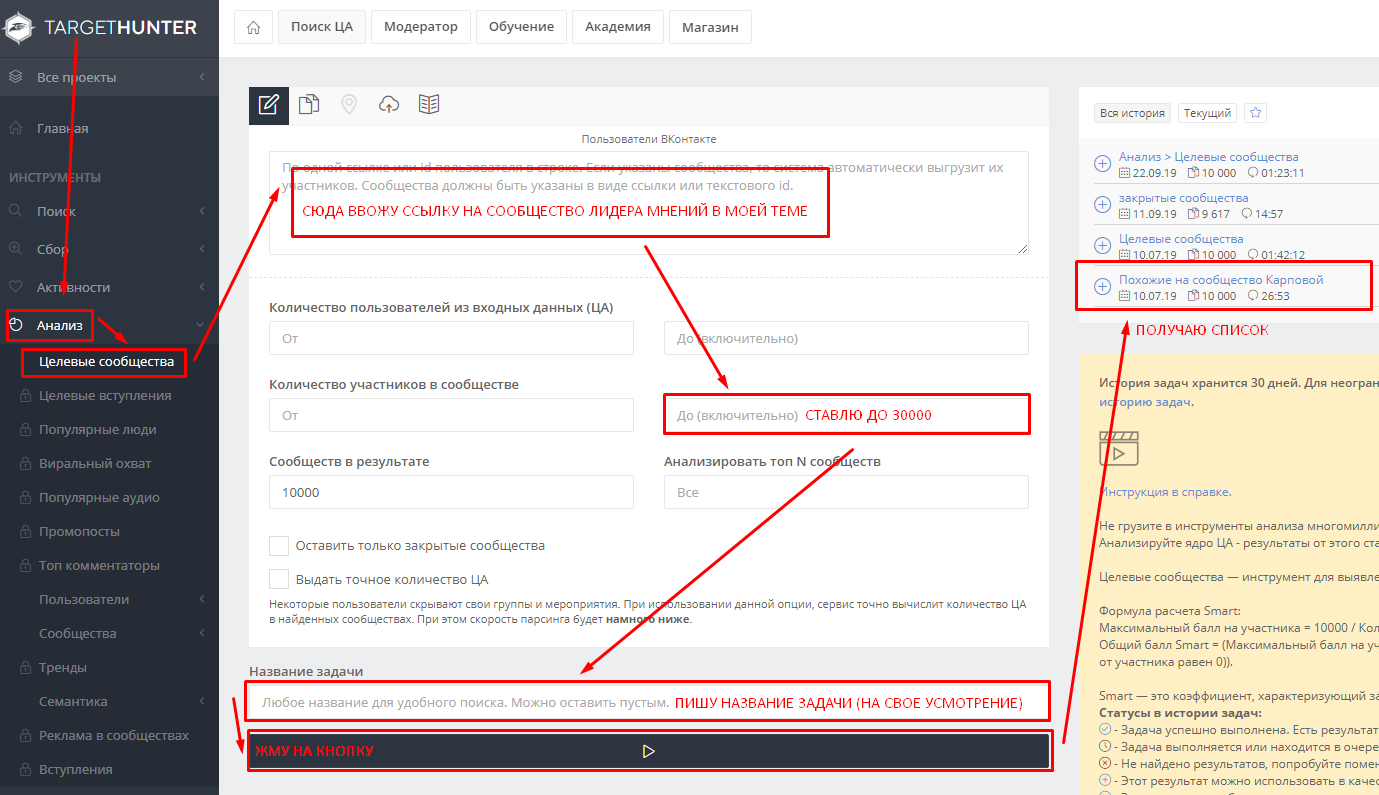
Task: Click the video clapperboard instruction icon
Action: 1119,447
